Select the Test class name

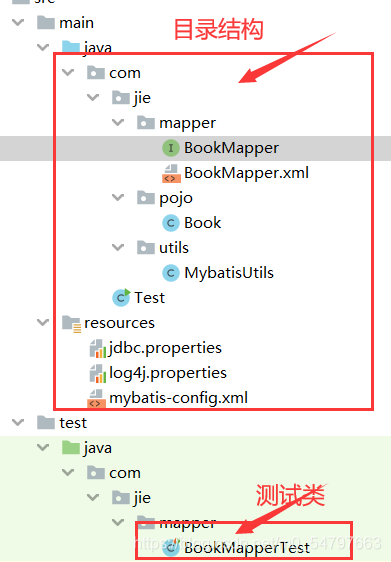(x=149, y=297)
